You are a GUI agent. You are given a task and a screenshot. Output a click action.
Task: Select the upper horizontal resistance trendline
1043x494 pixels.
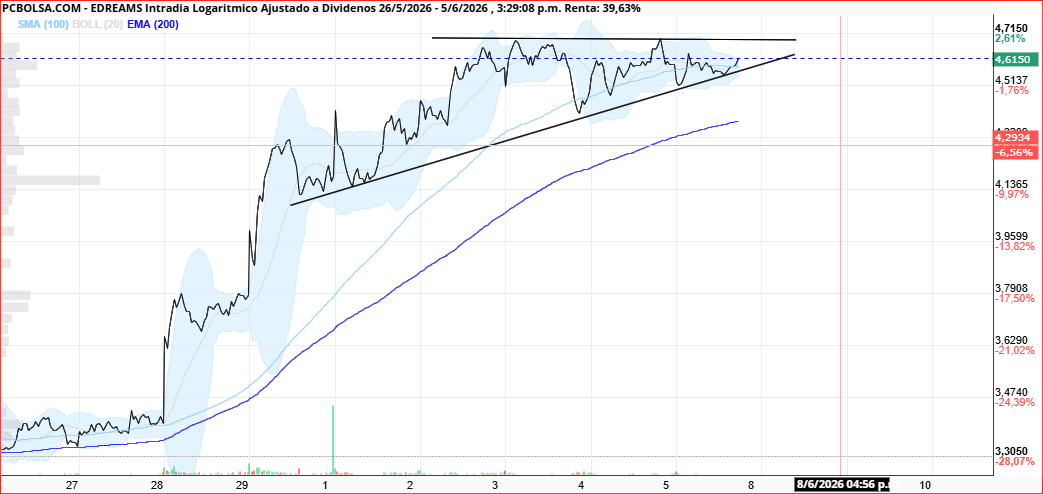613,39
